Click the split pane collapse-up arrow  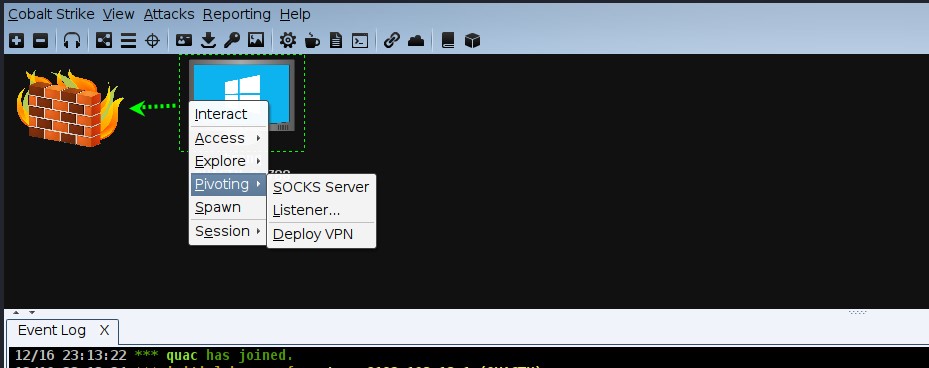(16, 312)
